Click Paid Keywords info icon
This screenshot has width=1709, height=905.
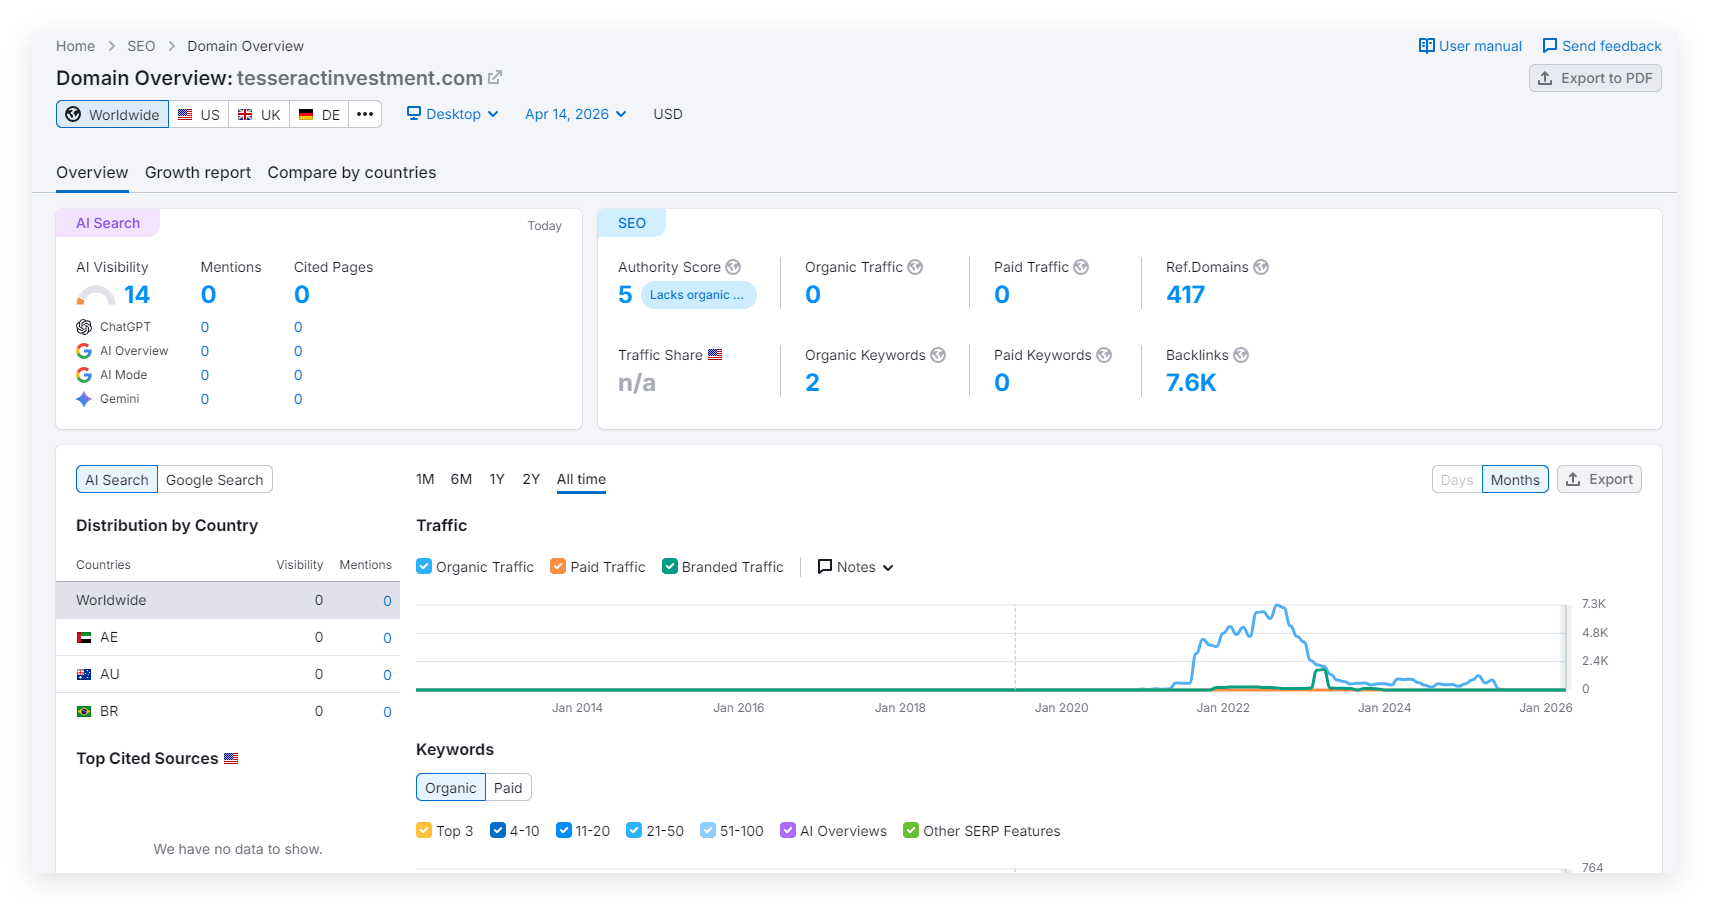click(x=1104, y=355)
